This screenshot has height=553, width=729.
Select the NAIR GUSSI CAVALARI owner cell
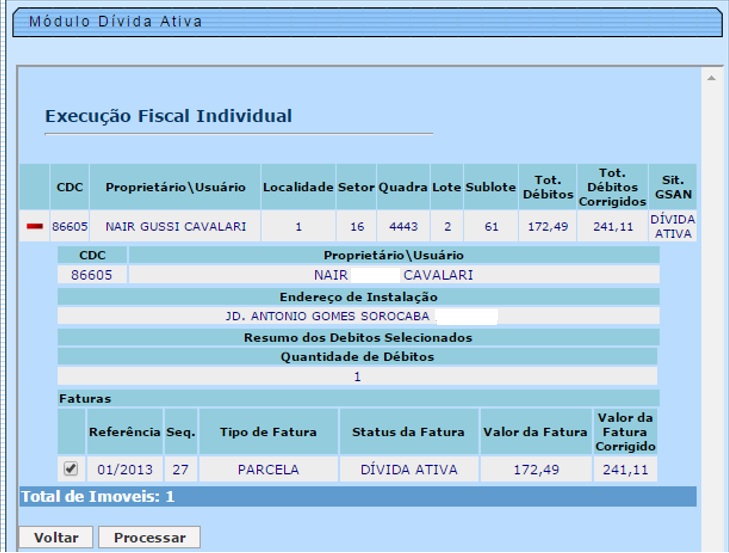point(175,227)
